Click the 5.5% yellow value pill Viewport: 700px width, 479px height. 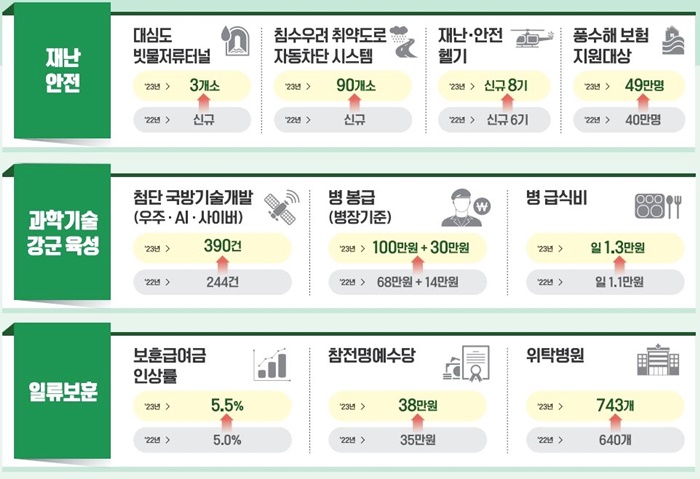[x=212, y=406]
